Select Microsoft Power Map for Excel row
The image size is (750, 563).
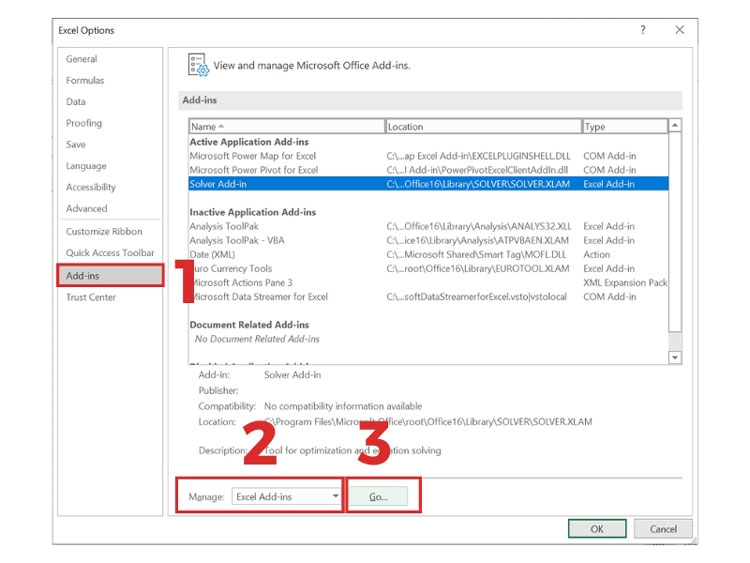point(428,156)
